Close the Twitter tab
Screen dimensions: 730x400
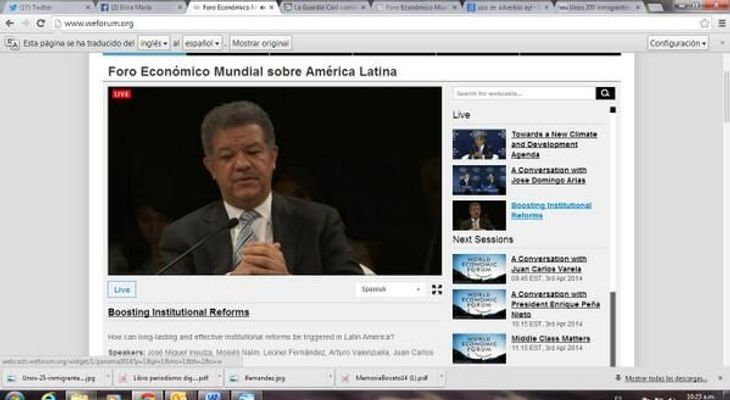88,7
